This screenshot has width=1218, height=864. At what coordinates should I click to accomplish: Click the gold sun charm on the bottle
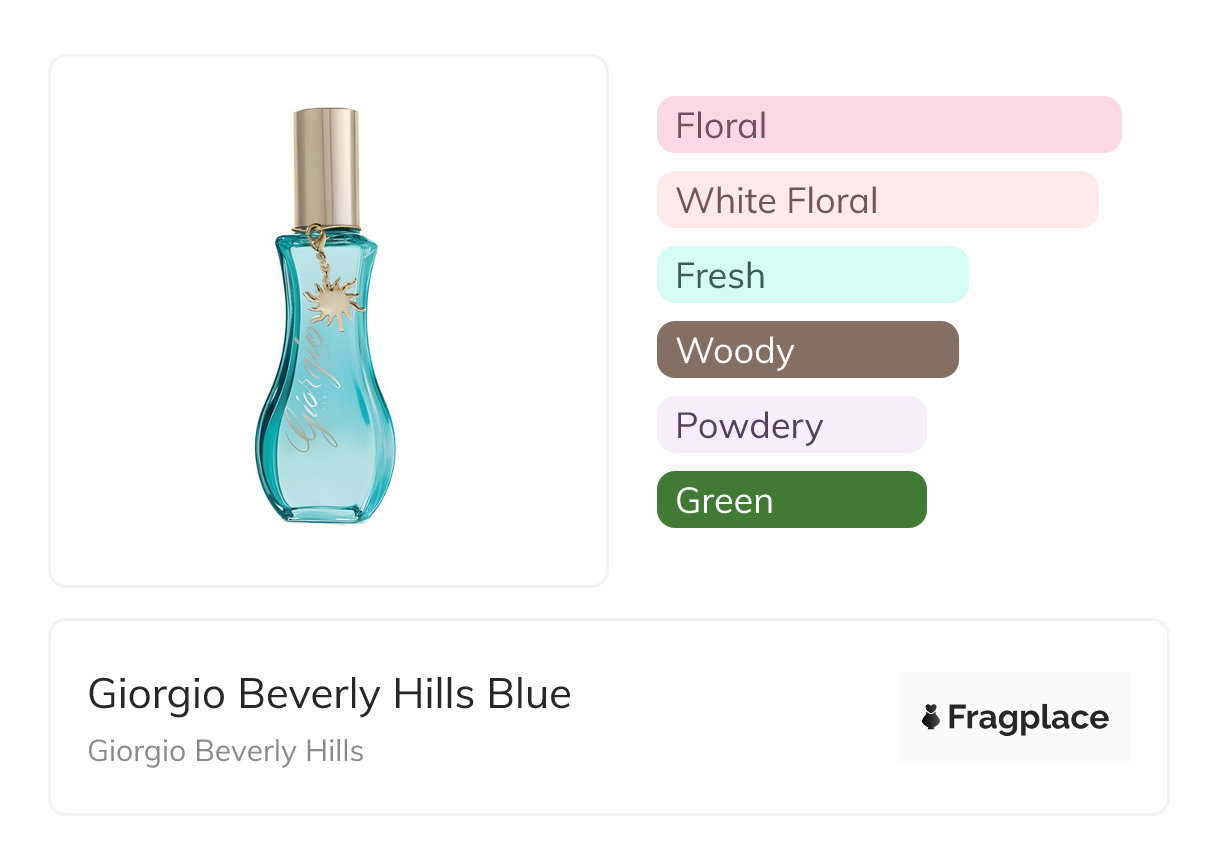[330, 304]
